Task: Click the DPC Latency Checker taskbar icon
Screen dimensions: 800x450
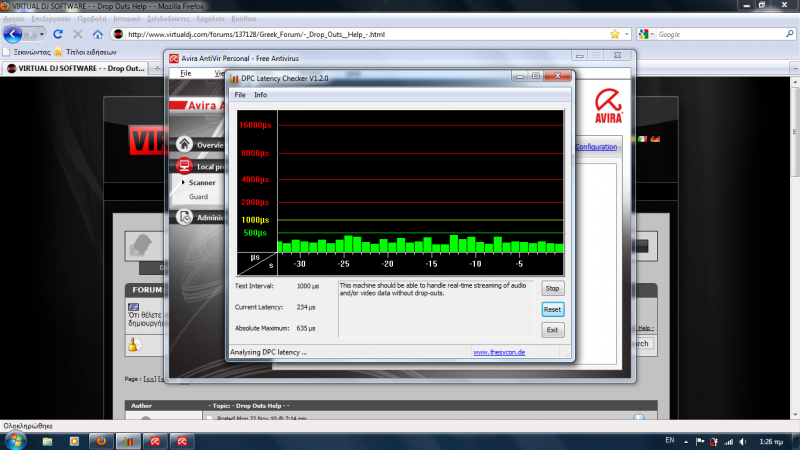Action: click(x=128, y=441)
